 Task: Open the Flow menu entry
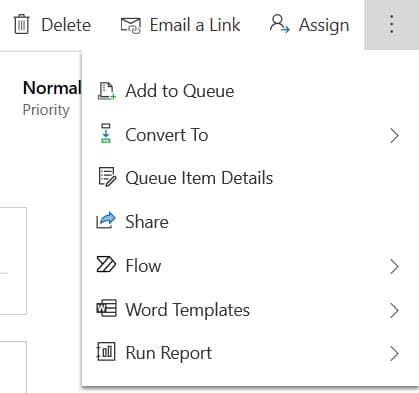[x=143, y=266]
